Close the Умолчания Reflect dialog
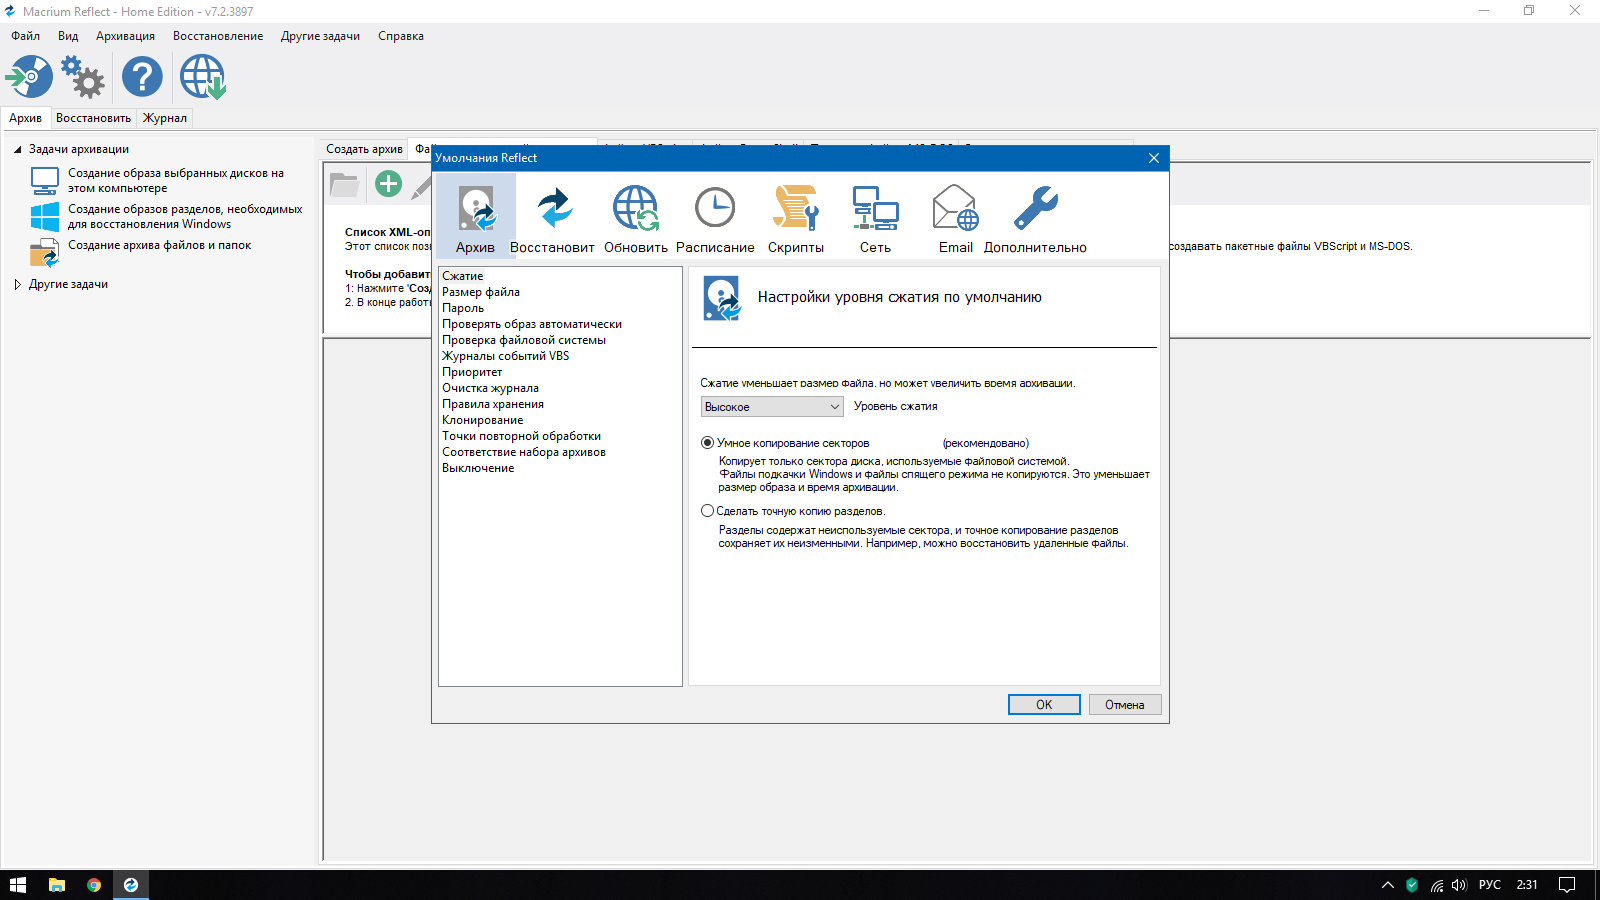The image size is (1600, 900). pyautogui.click(x=1154, y=158)
